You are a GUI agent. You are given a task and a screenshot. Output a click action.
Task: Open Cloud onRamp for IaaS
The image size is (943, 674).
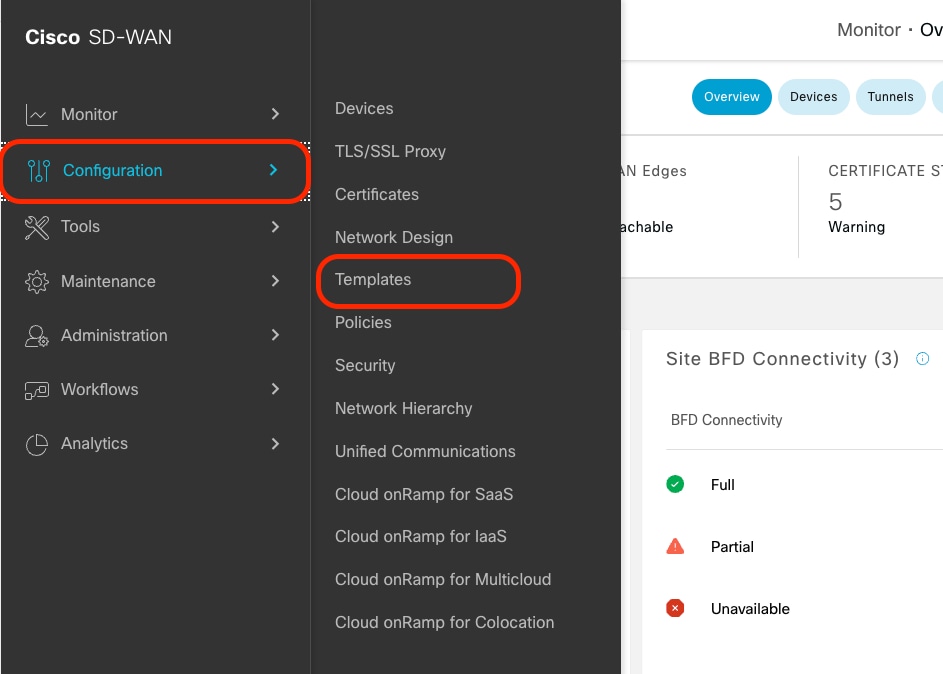coord(421,536)
